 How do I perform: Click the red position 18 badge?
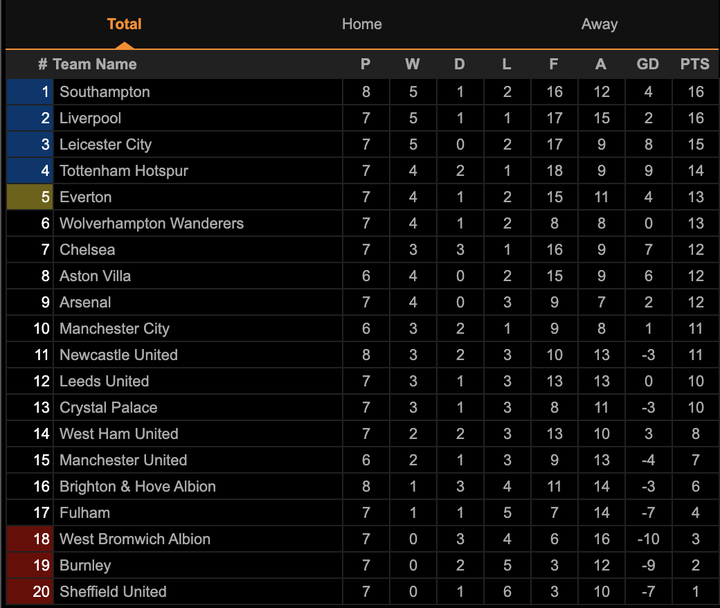click(30, 539)
